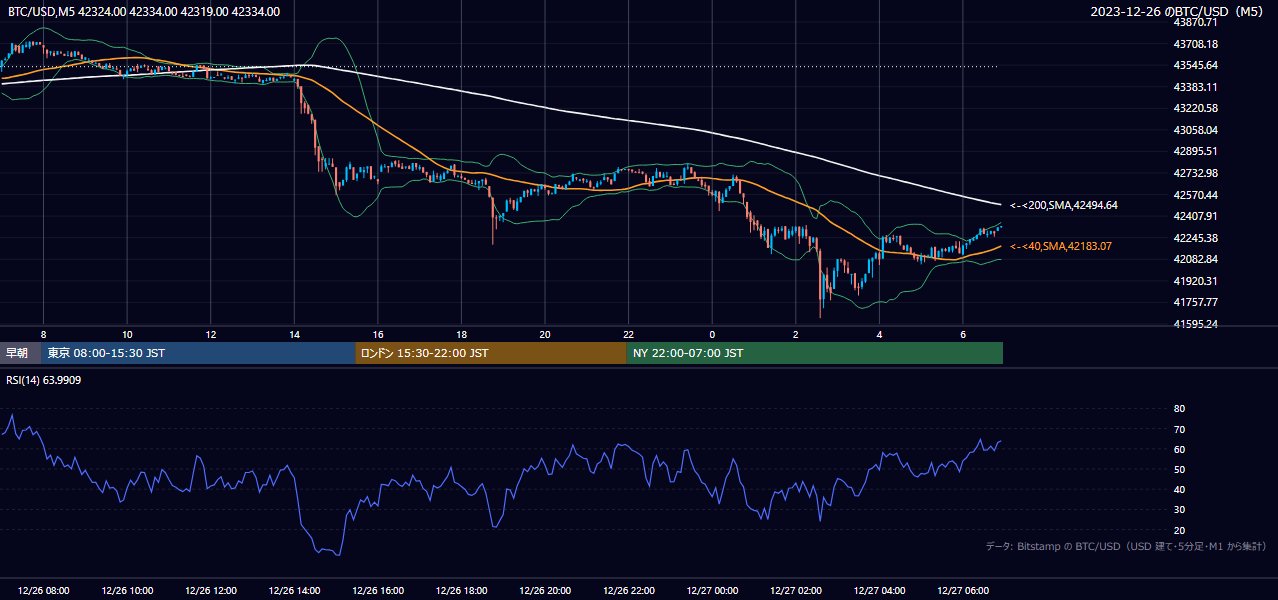The image size is (1278, 600).
Task: Click the RSI axis level 20
Action: pyautogui.click(x=1179, y=530)
